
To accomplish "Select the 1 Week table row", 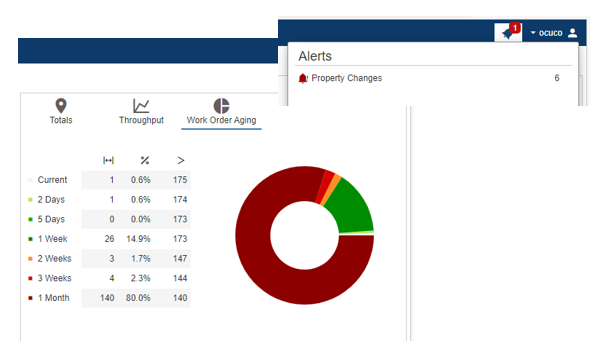I will [109, 239].
